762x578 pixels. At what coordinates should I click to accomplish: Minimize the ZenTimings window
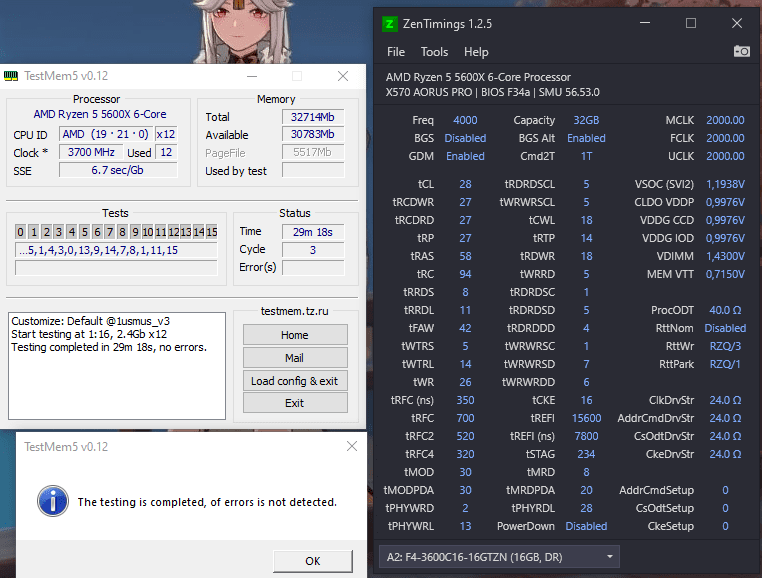pyautogui.click(x=645, y=23)
